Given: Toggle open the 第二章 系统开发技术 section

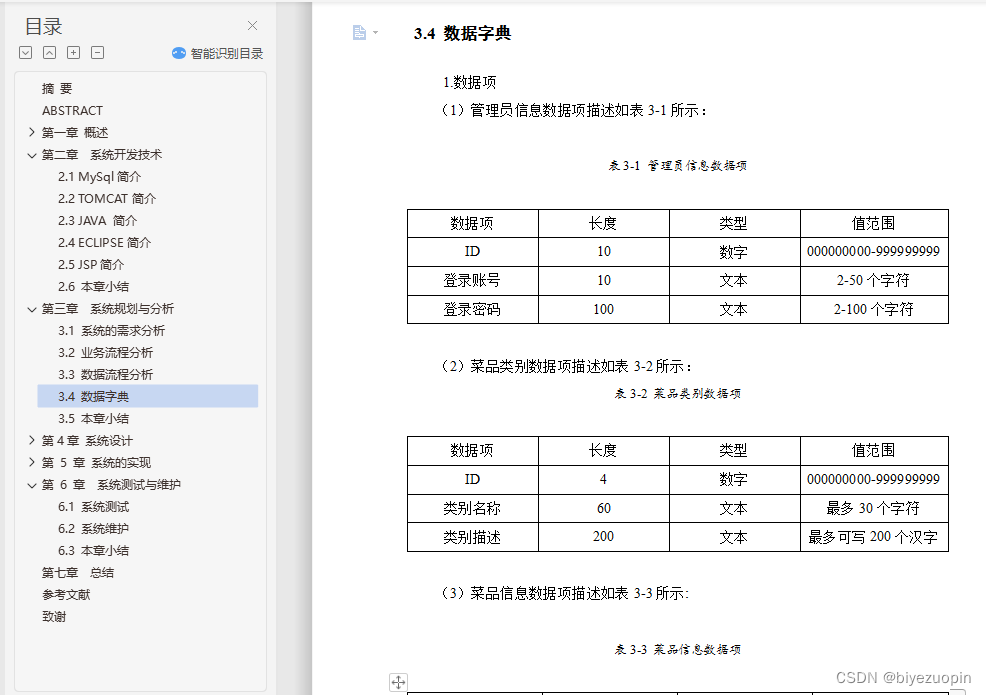Looking at the screenshot, I should [31, 154].
